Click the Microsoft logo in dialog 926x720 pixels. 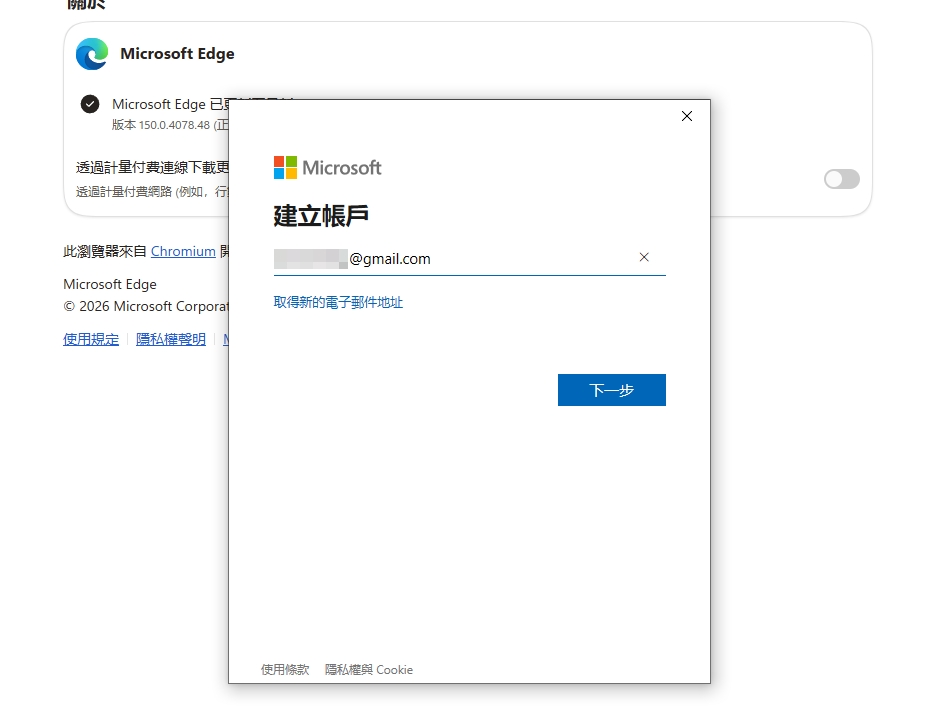pos(327,168)
